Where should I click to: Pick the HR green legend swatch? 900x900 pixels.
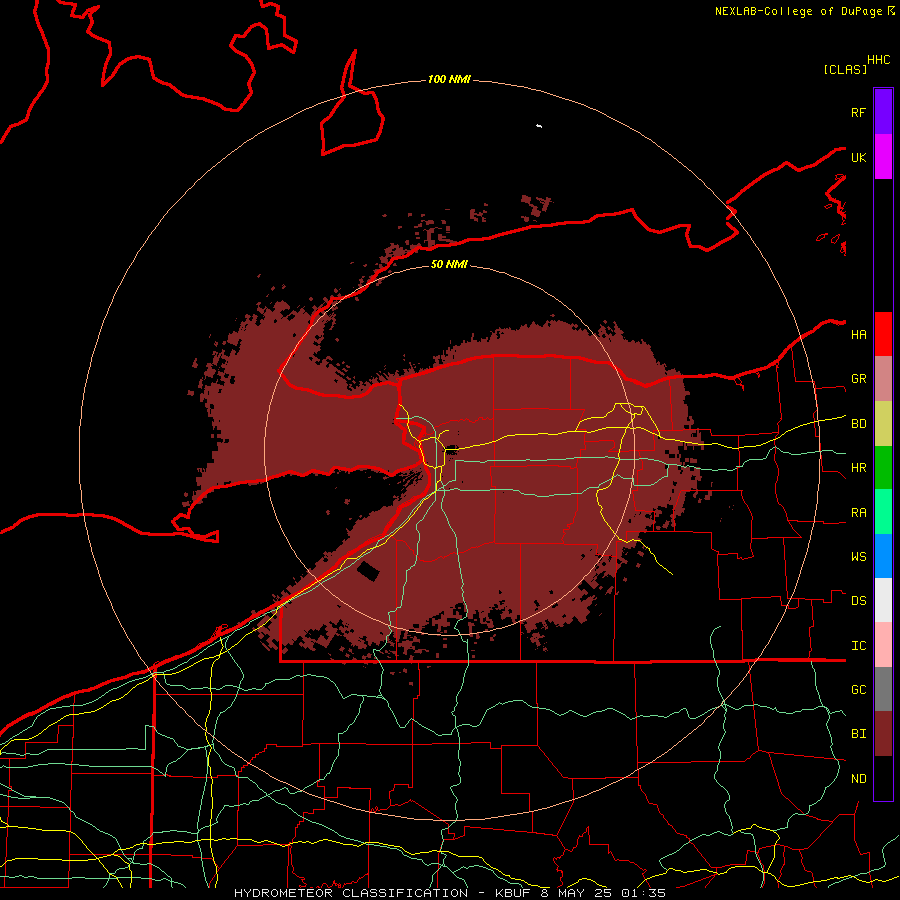883,468
